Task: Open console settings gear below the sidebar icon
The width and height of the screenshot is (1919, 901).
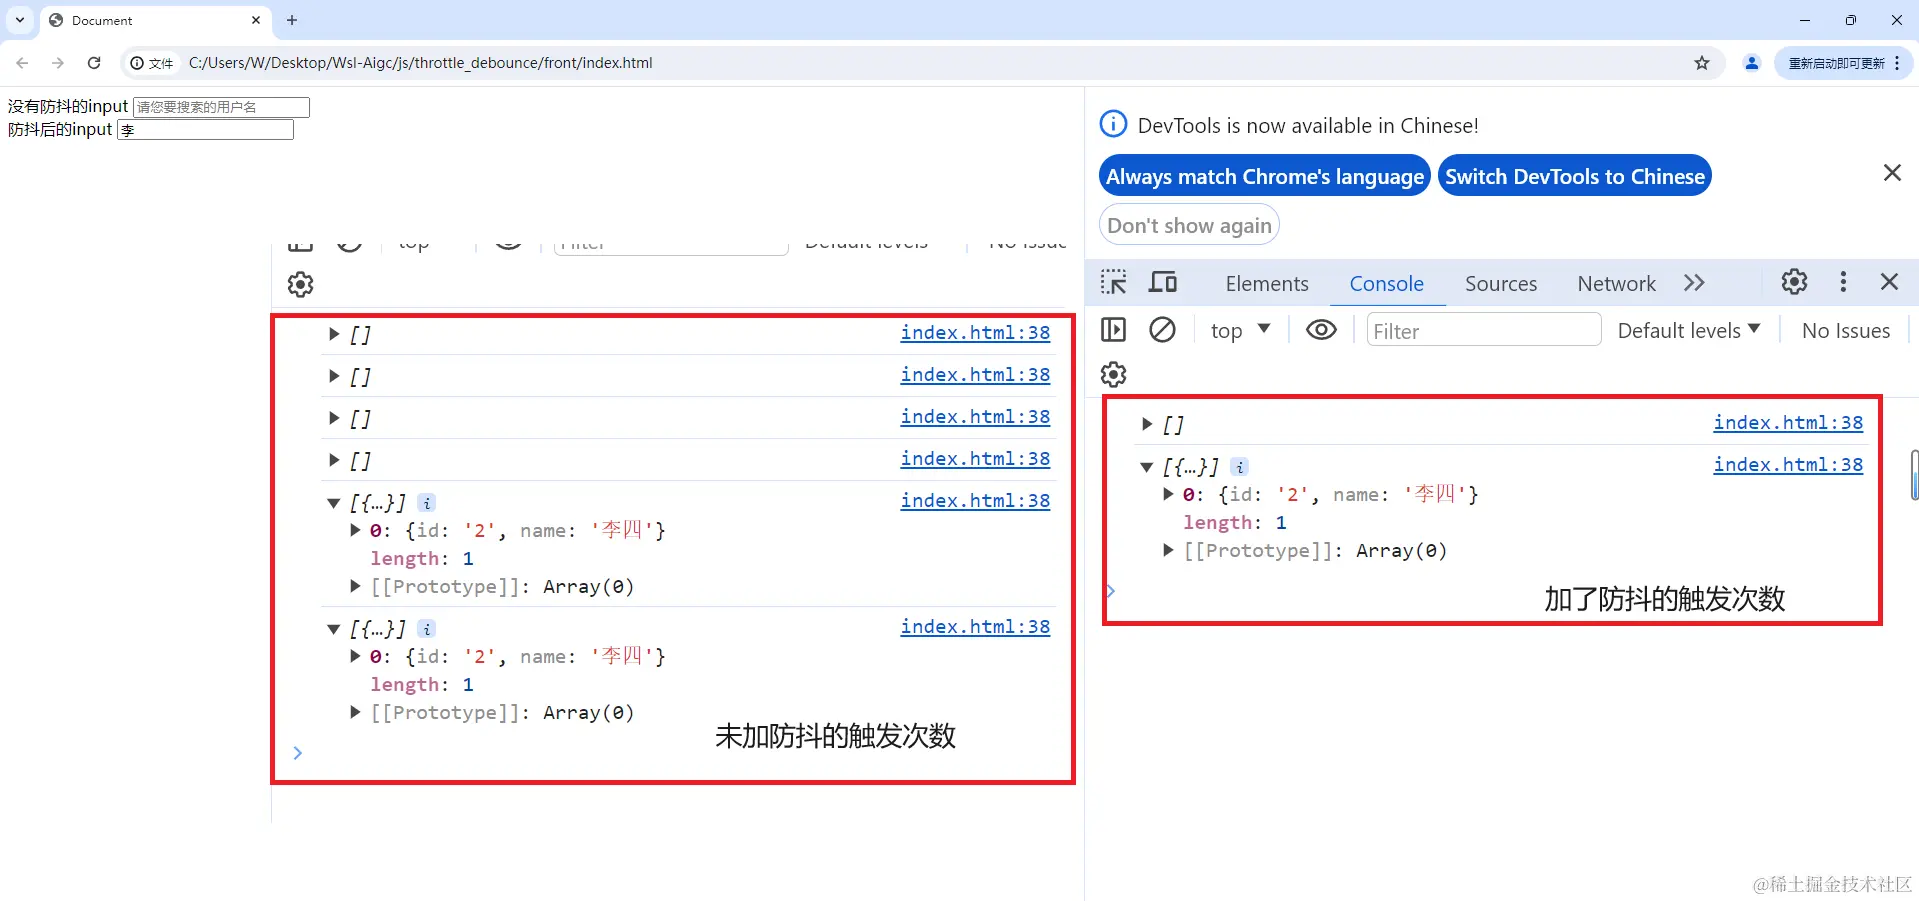Action: click(1113, 375)
